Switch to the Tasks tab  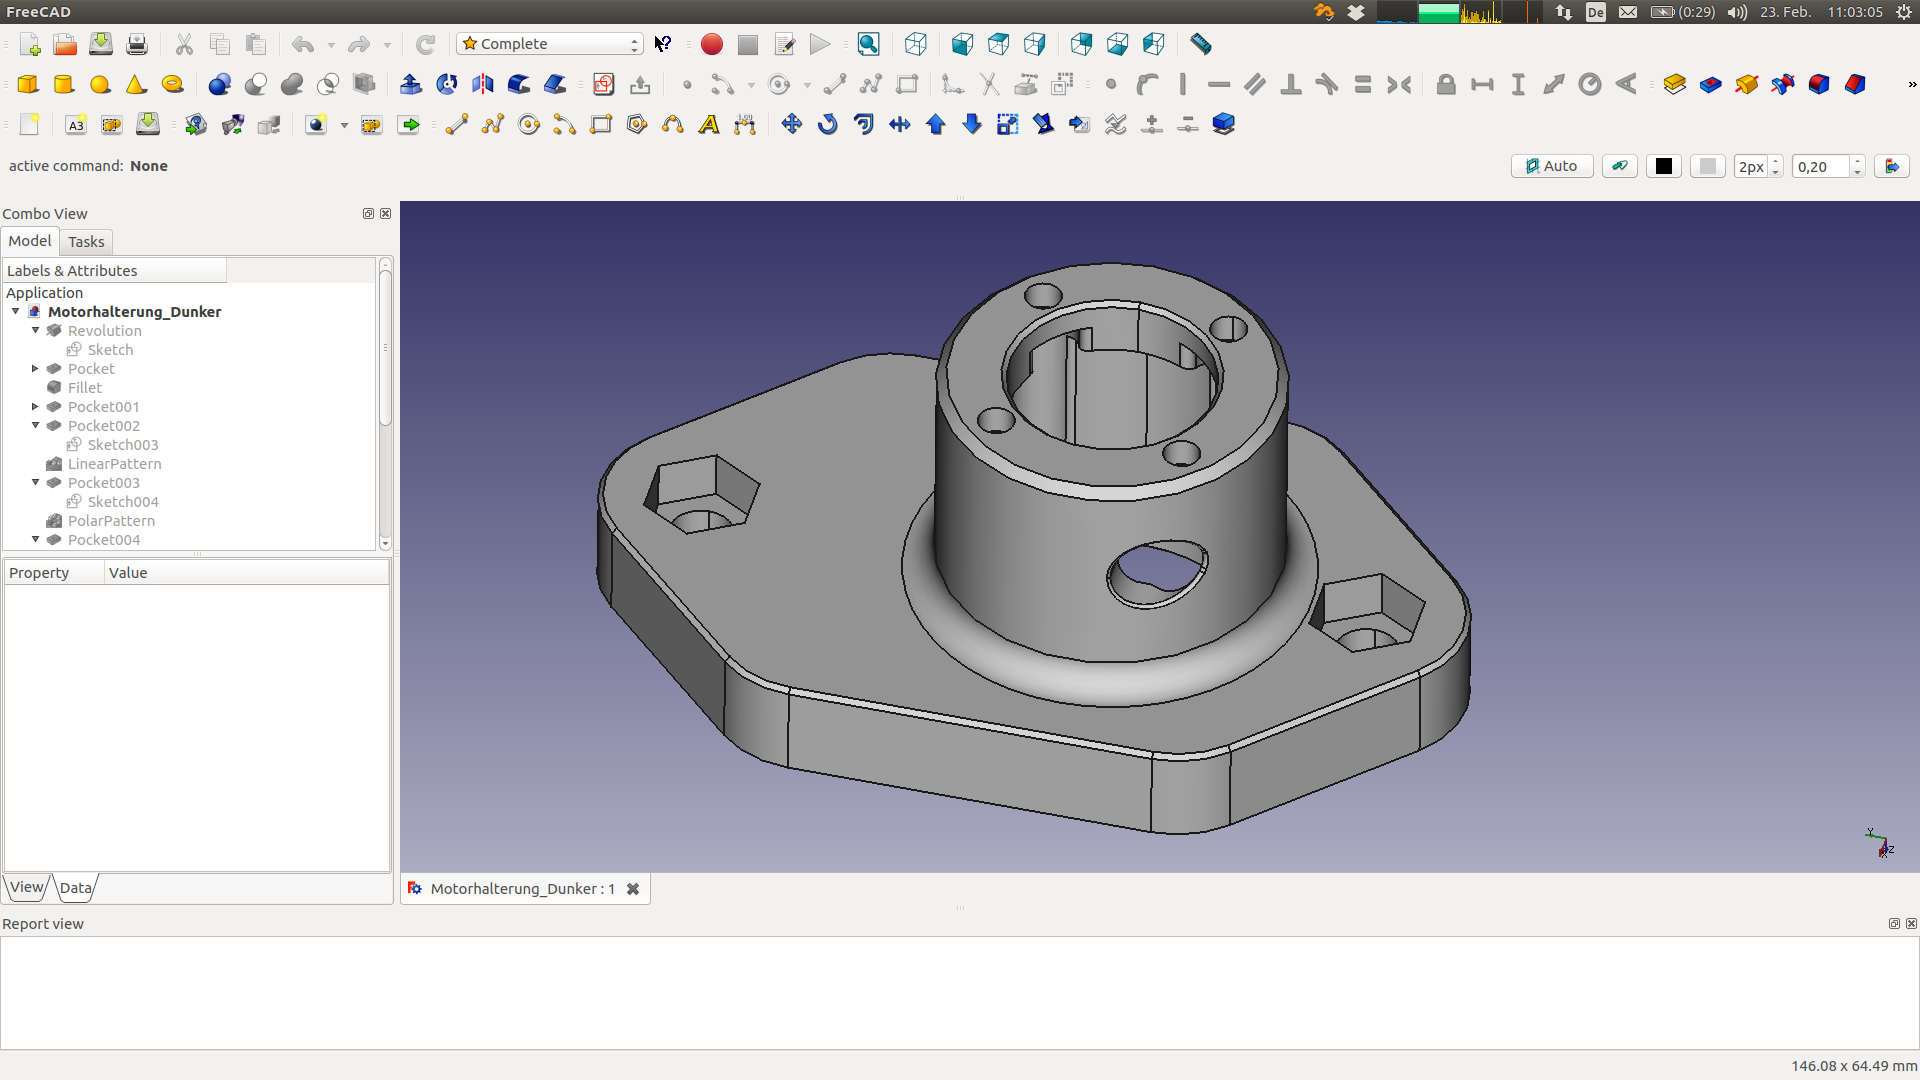[86, 241]
